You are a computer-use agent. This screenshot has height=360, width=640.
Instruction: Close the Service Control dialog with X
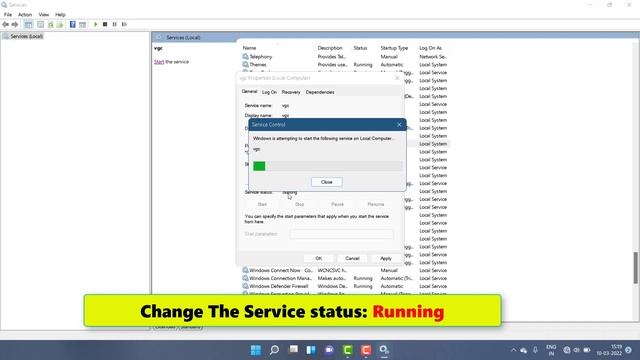click(399, 124)
